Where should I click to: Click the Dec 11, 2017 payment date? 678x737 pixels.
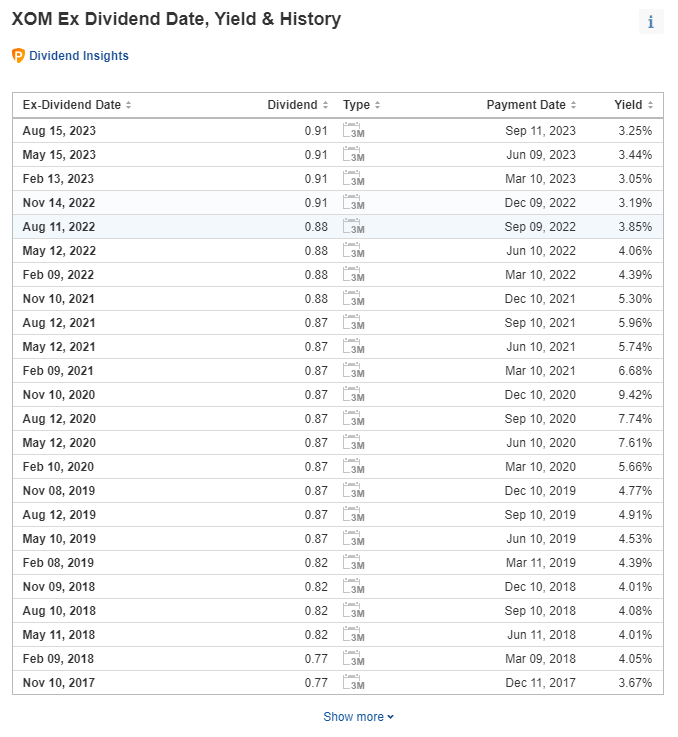pos(540,682)
